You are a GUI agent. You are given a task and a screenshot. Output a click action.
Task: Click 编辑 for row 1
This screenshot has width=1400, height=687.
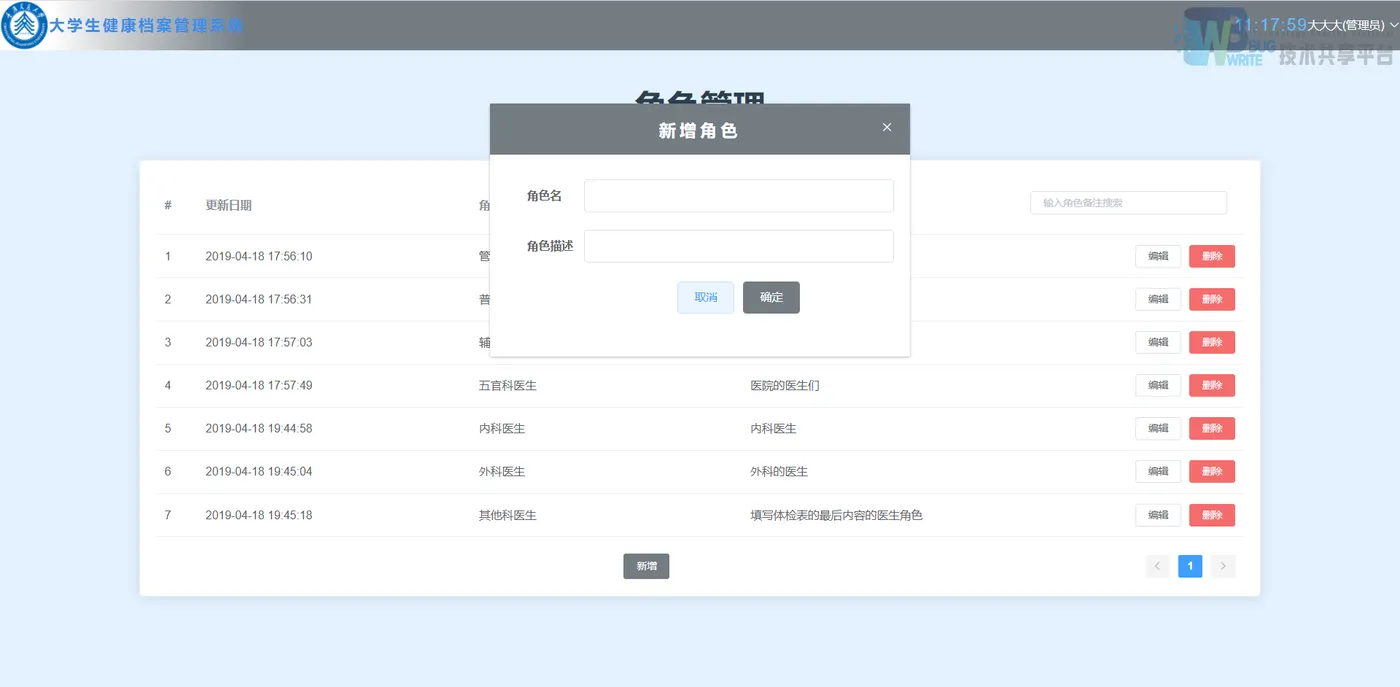pos(1158,257)
